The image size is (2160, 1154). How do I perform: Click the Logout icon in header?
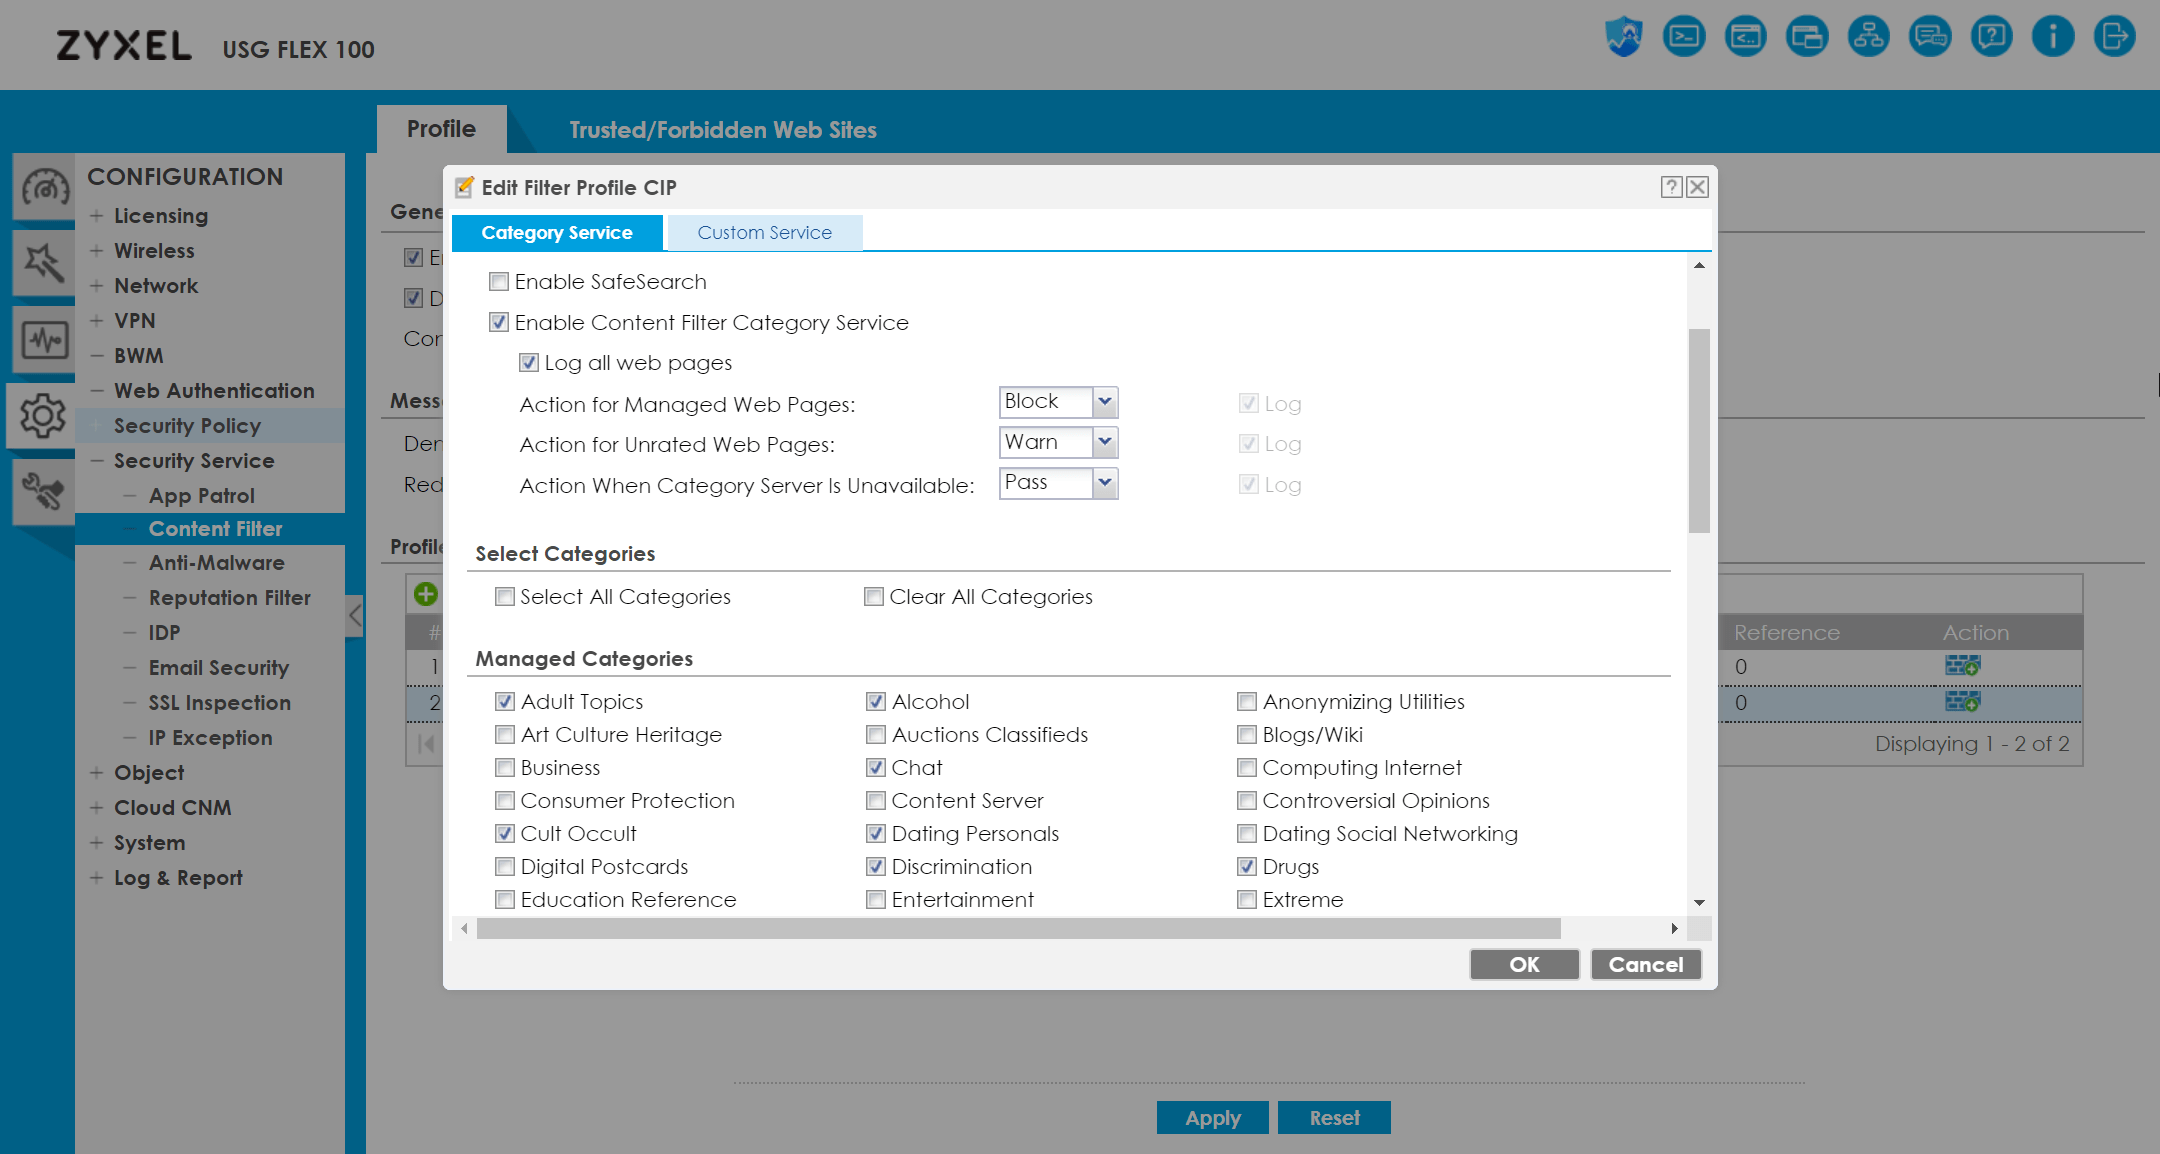(x=2114, y=37)
